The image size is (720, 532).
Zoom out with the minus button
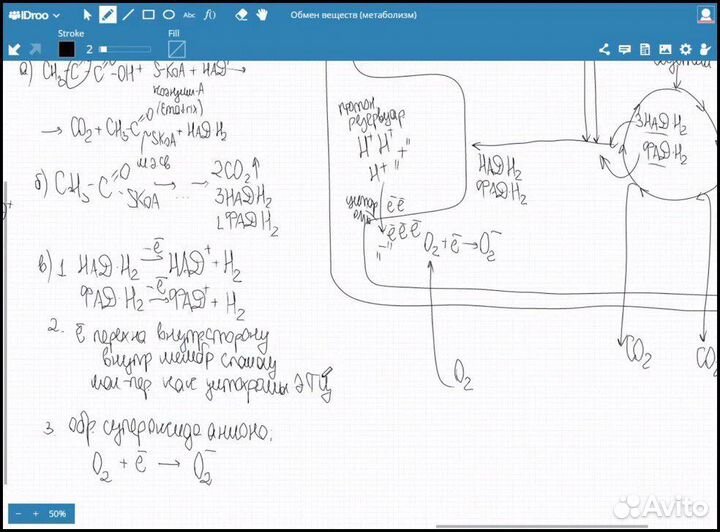(x=18, y=514)
